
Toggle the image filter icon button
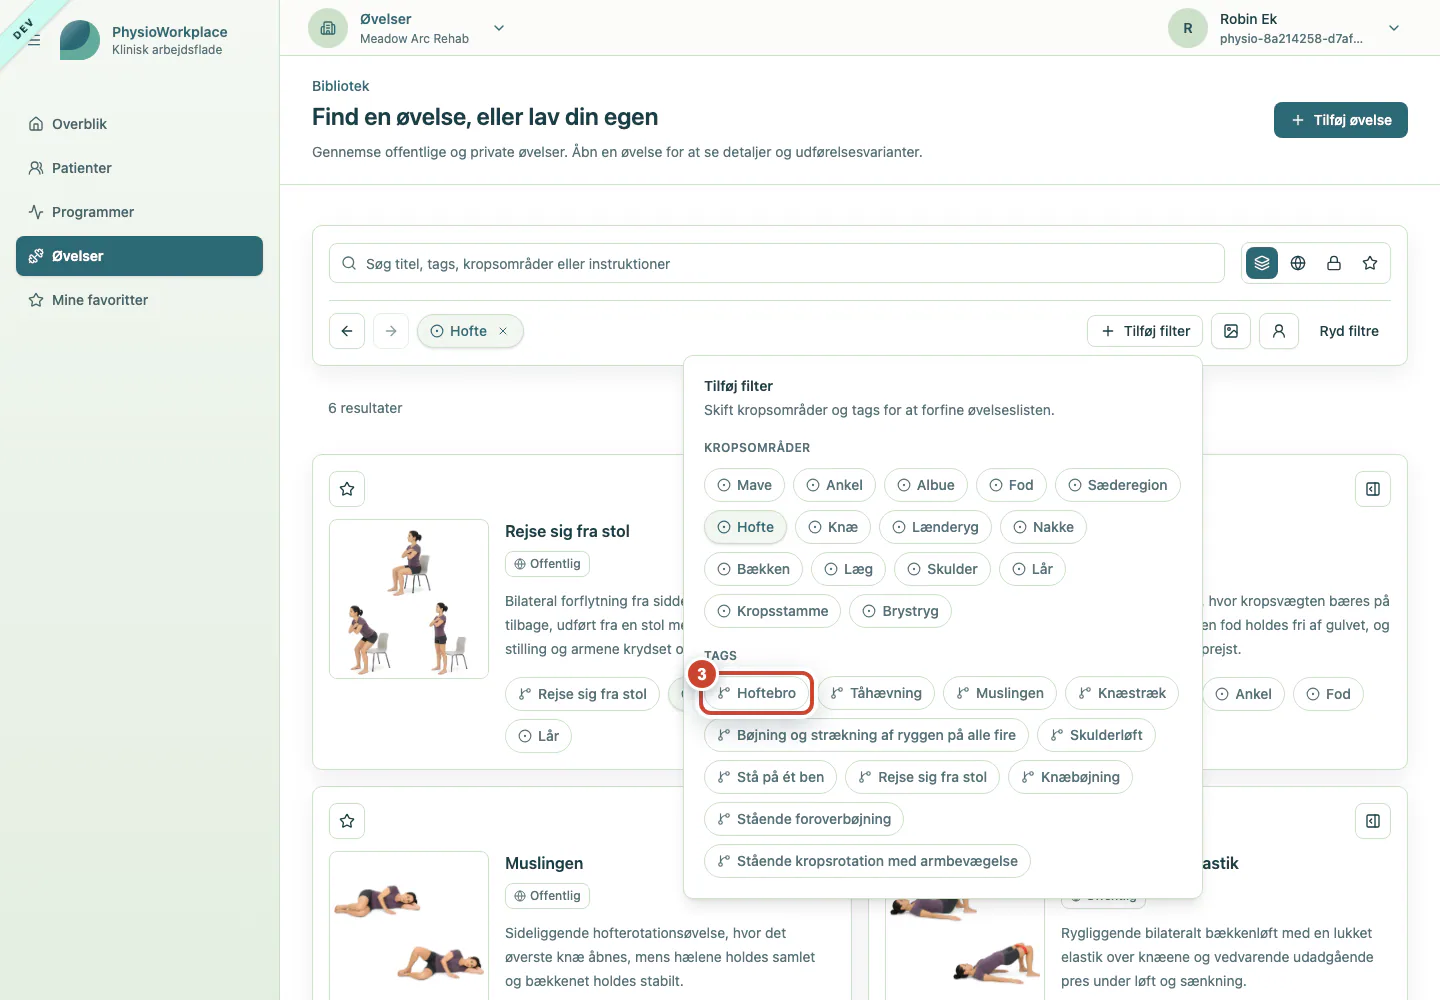[1231, 331]
